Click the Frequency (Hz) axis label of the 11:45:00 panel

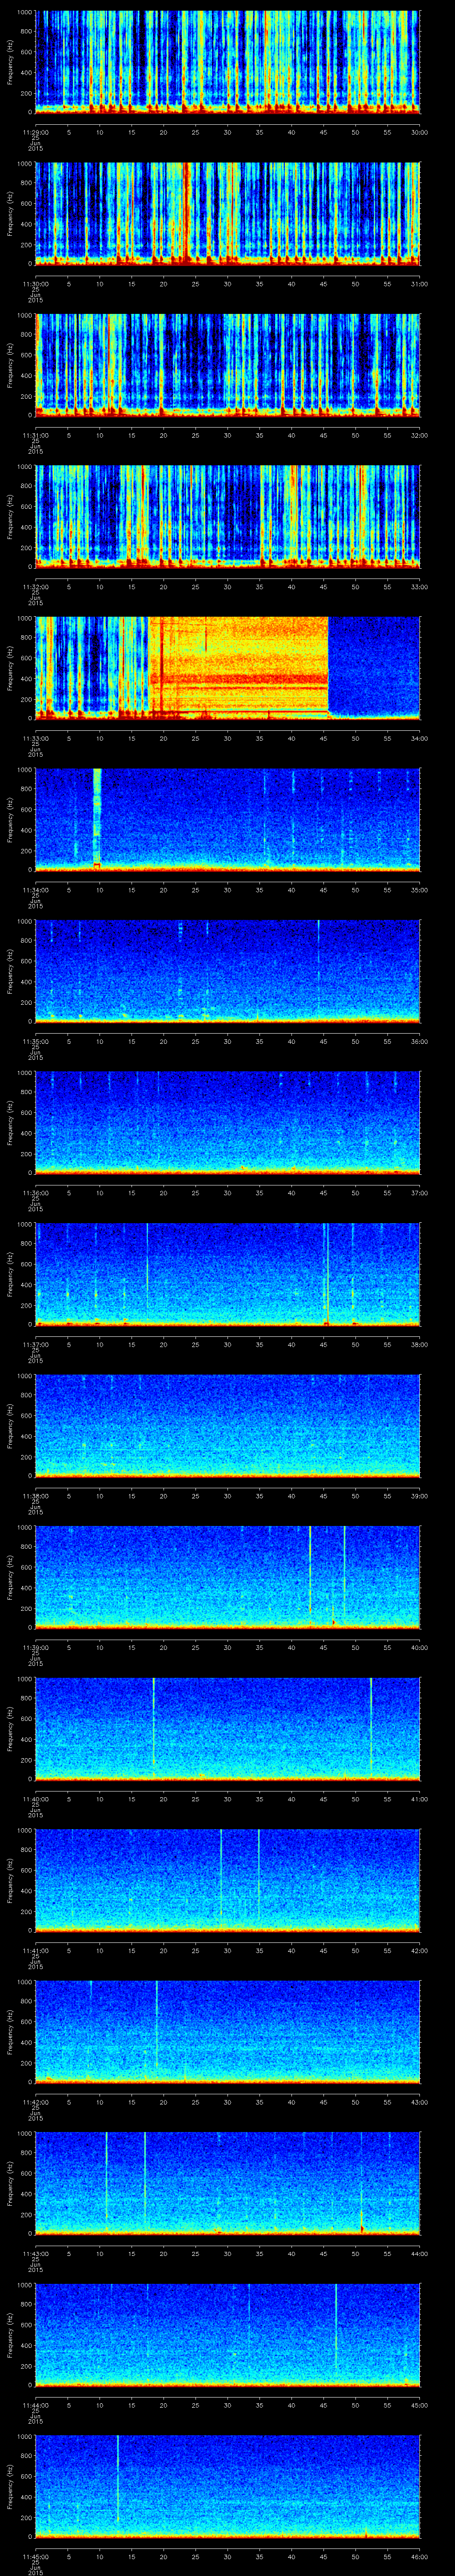tap(11, 2487)
